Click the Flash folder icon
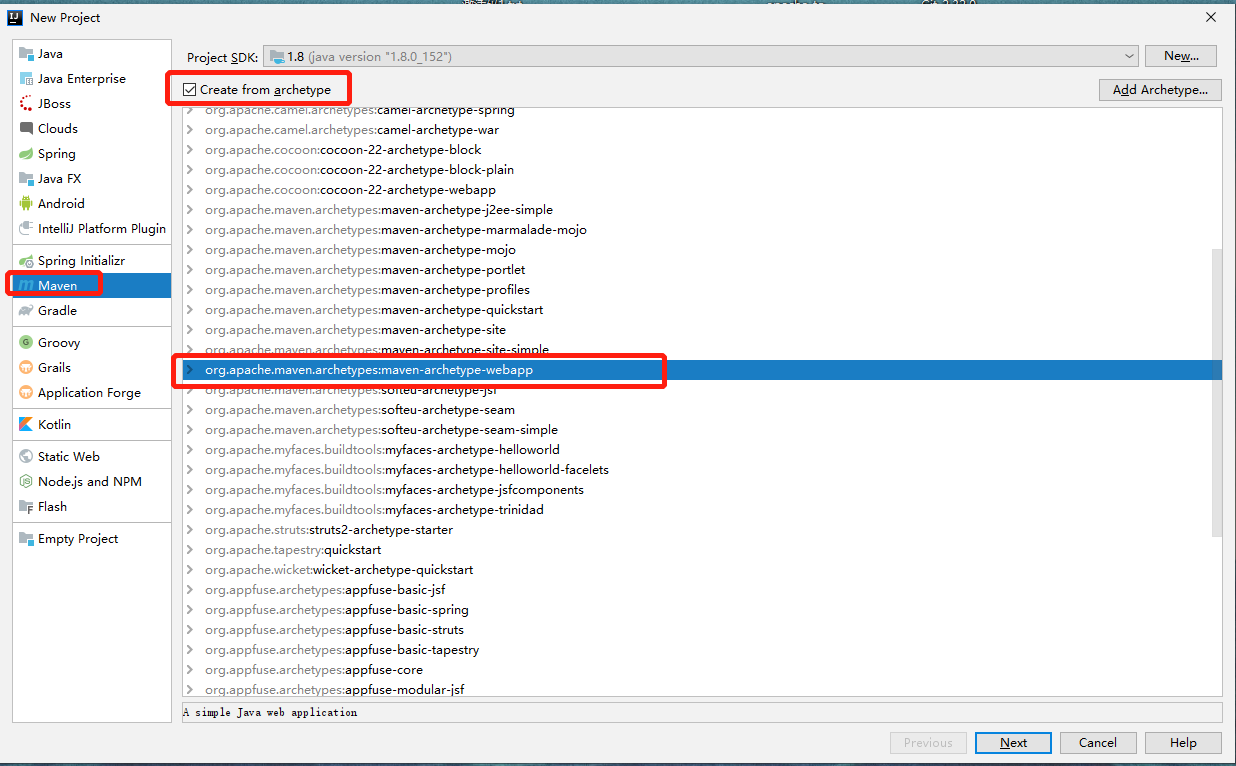 pyautogui.click(x=26, y=507)
